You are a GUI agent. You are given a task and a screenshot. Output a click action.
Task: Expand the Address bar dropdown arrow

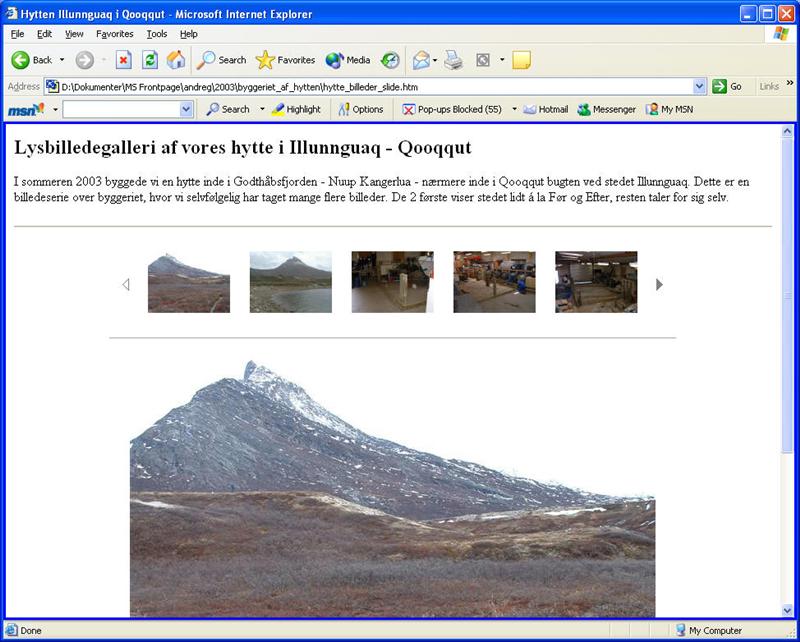click(x=699, y=87)
